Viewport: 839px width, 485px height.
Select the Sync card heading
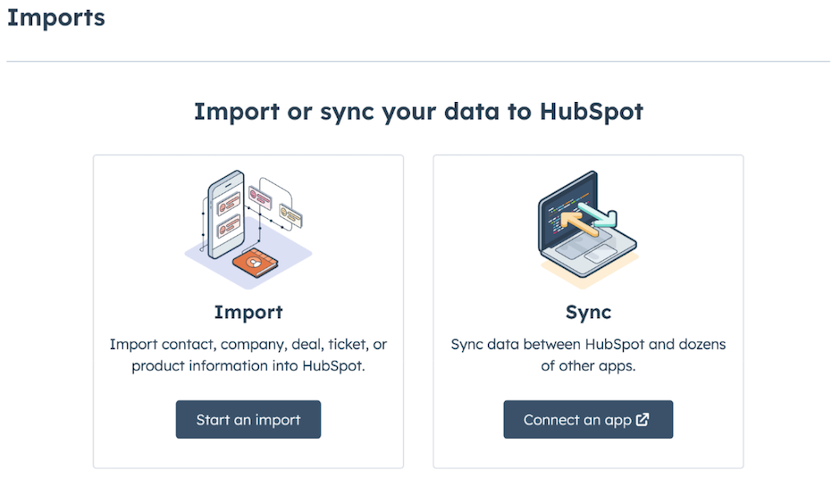pyautogui.click(x=588, y=312)
